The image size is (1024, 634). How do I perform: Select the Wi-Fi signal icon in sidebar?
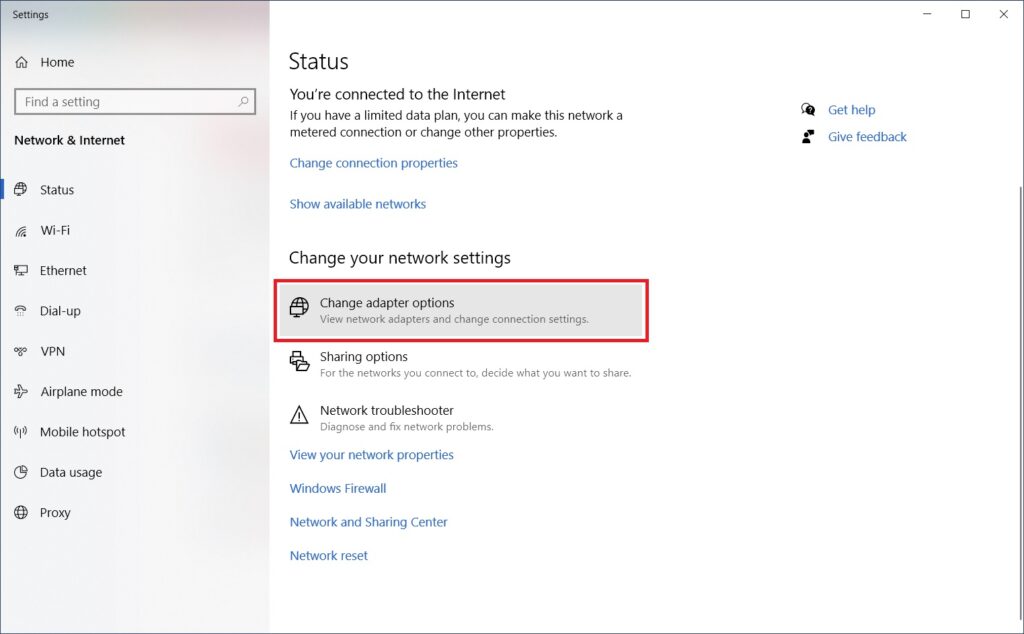click(x=21, y=231)
